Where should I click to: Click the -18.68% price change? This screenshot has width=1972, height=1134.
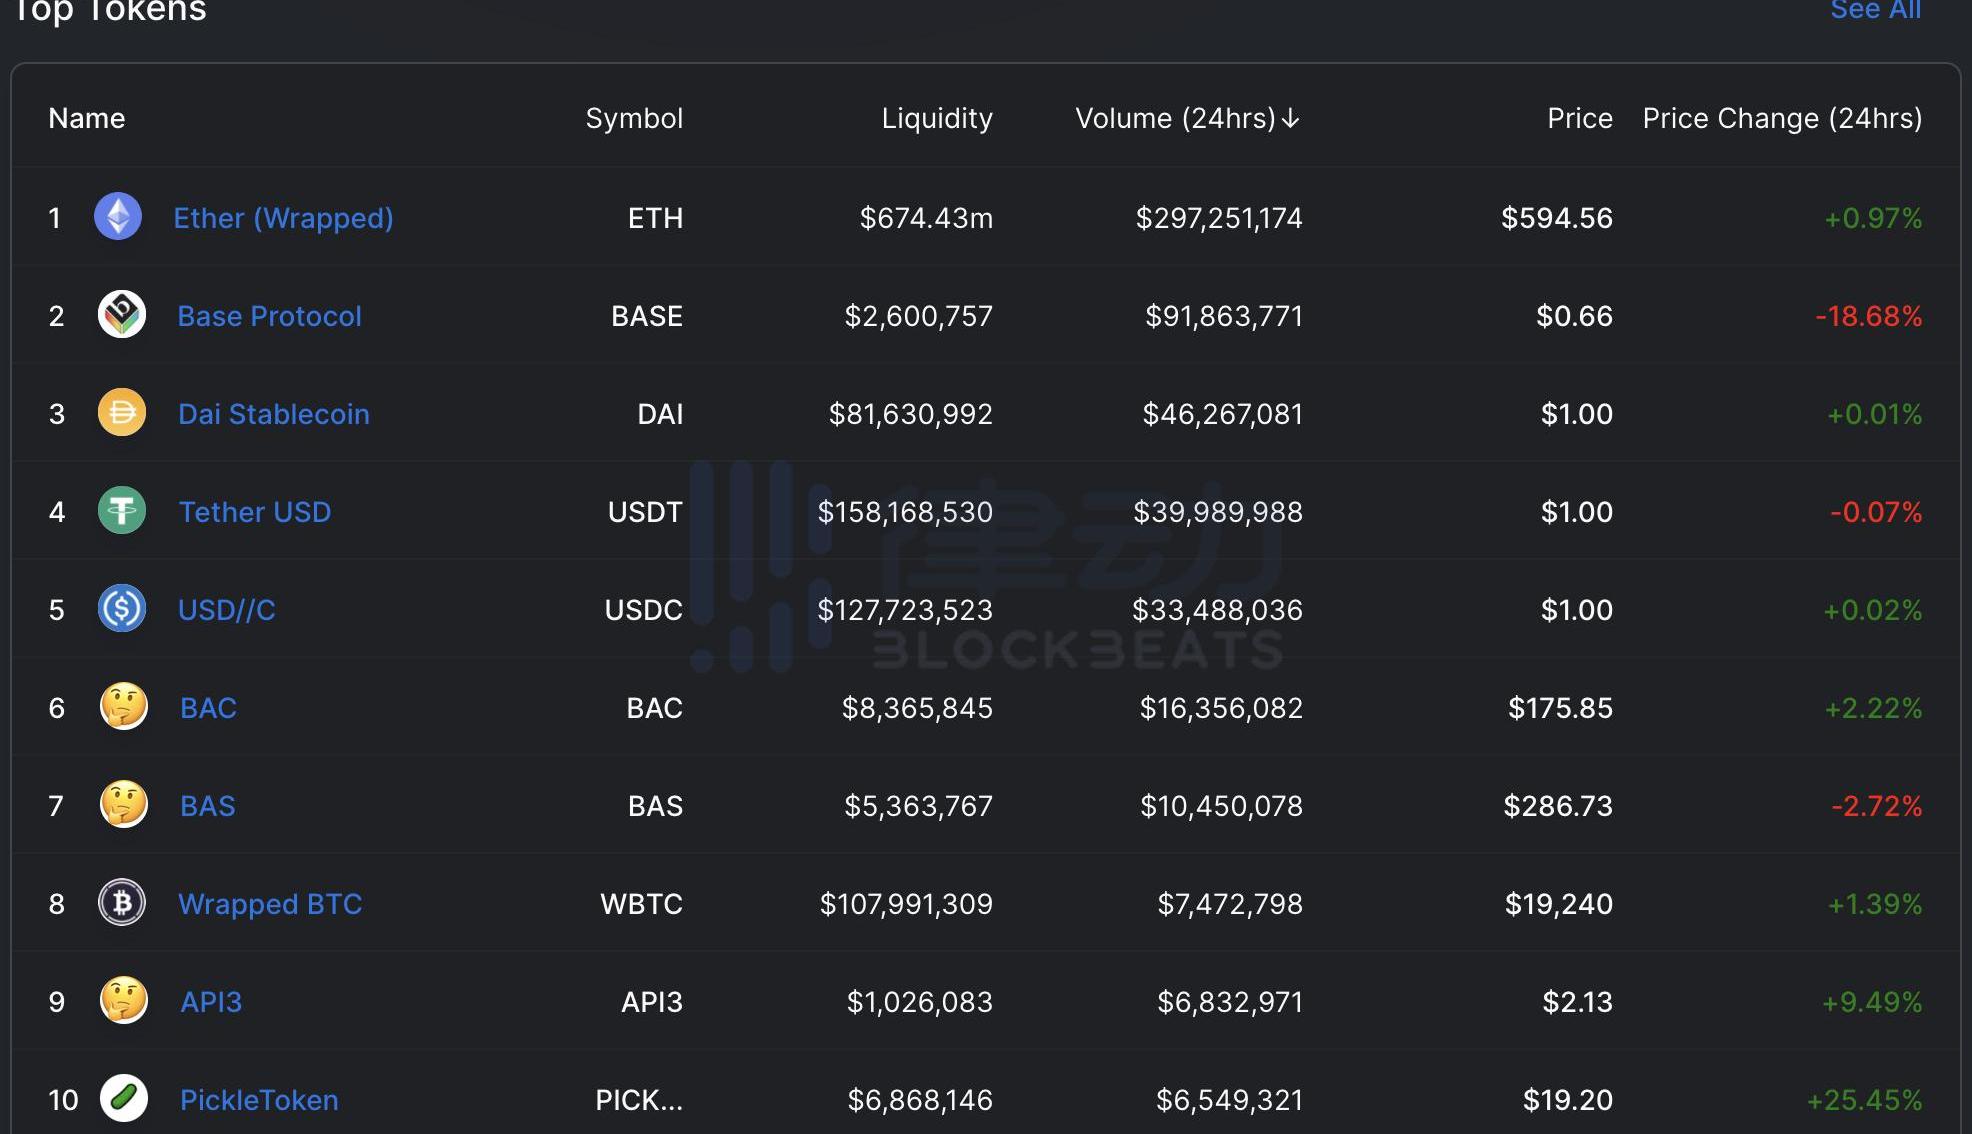click(x=1868, y=316)
